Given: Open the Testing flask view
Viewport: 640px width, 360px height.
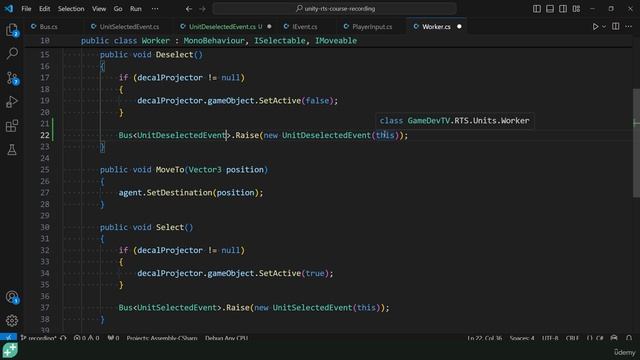Looking at the screenshot, I should pos(12,150).
